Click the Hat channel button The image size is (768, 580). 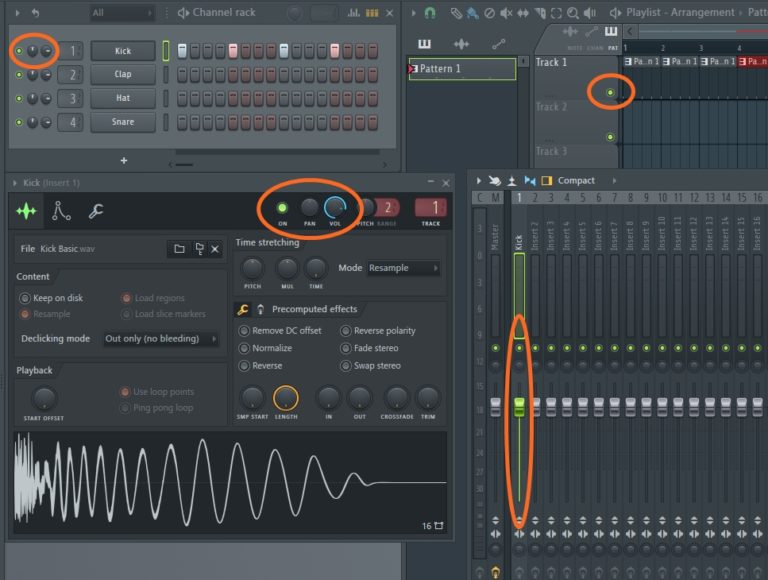123,98
